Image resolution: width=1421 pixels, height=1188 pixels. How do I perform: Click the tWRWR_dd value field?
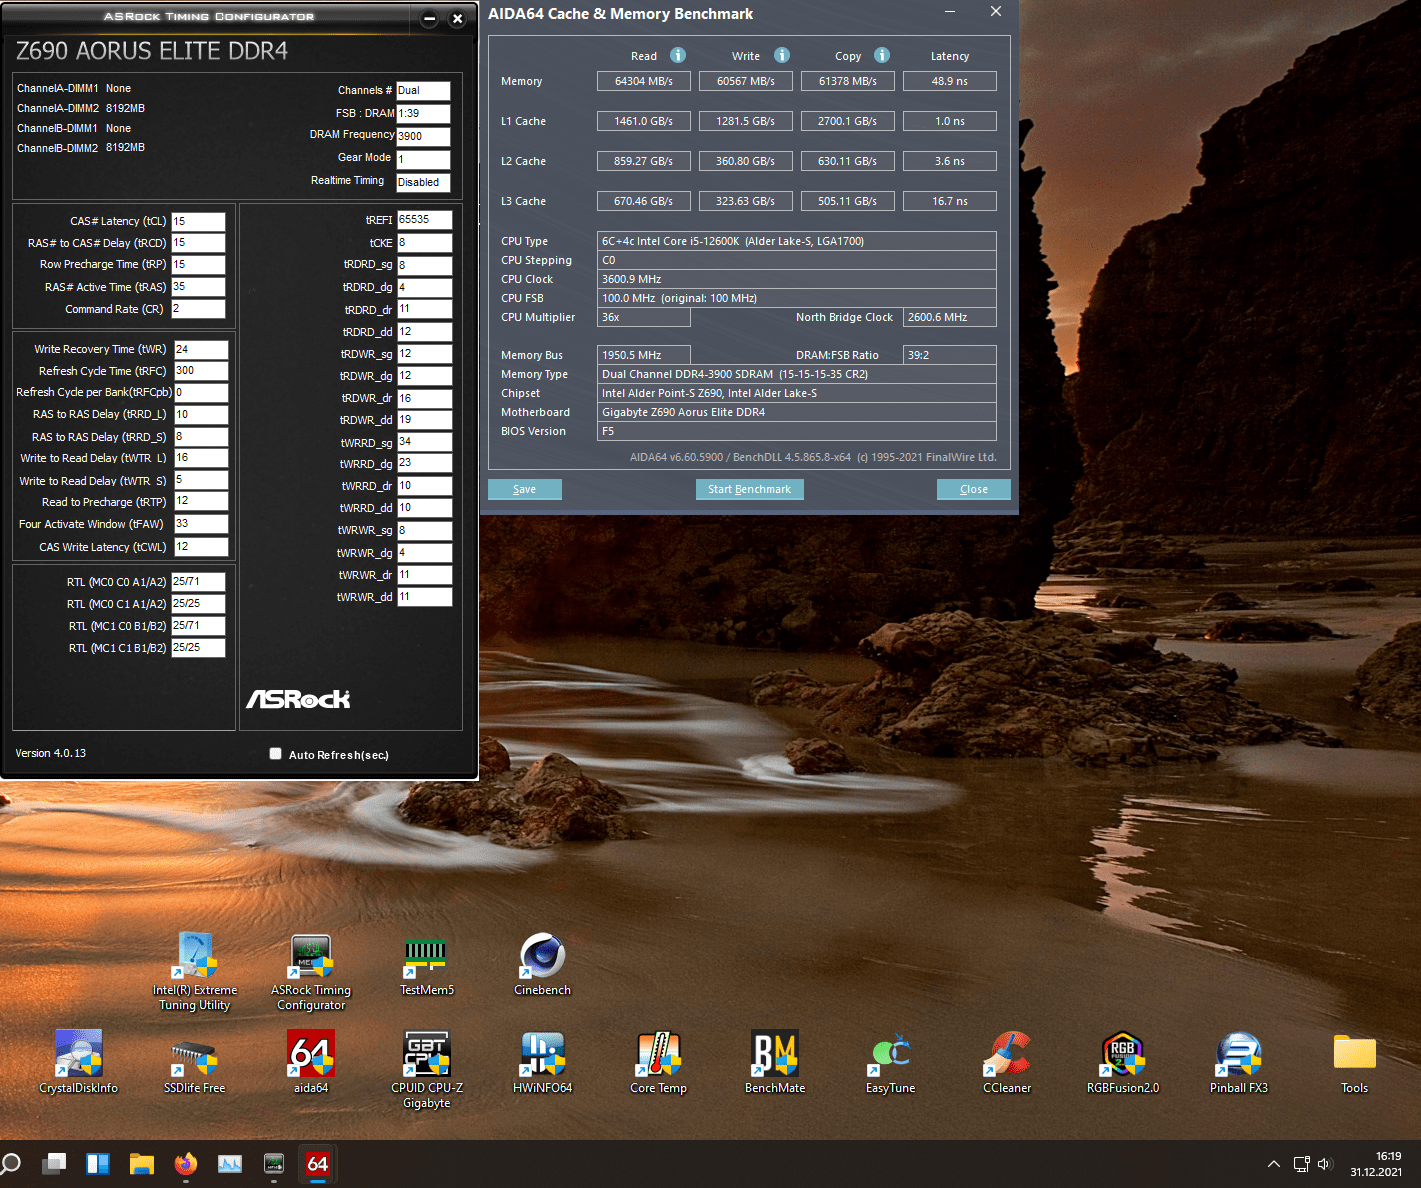pos(424,597)
